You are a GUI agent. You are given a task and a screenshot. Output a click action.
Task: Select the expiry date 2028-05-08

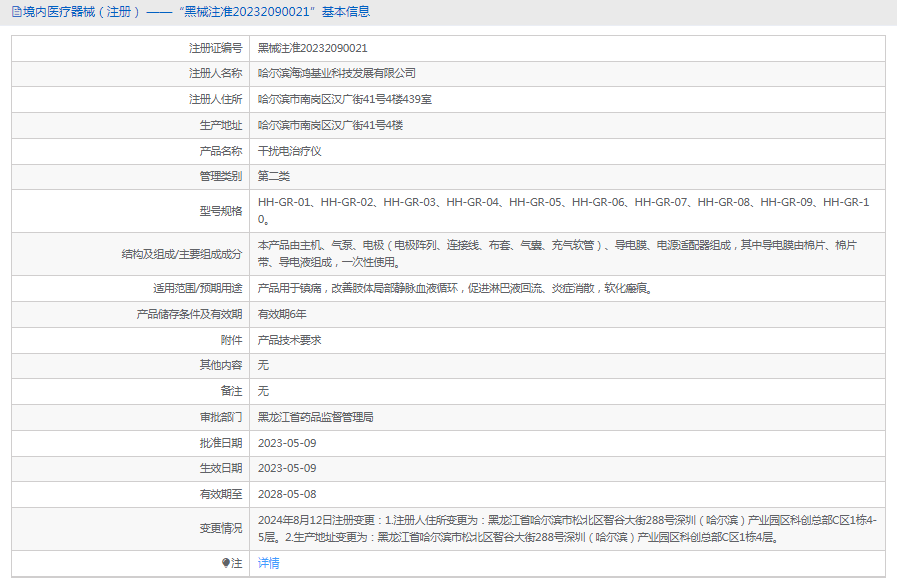pos(287,494)
